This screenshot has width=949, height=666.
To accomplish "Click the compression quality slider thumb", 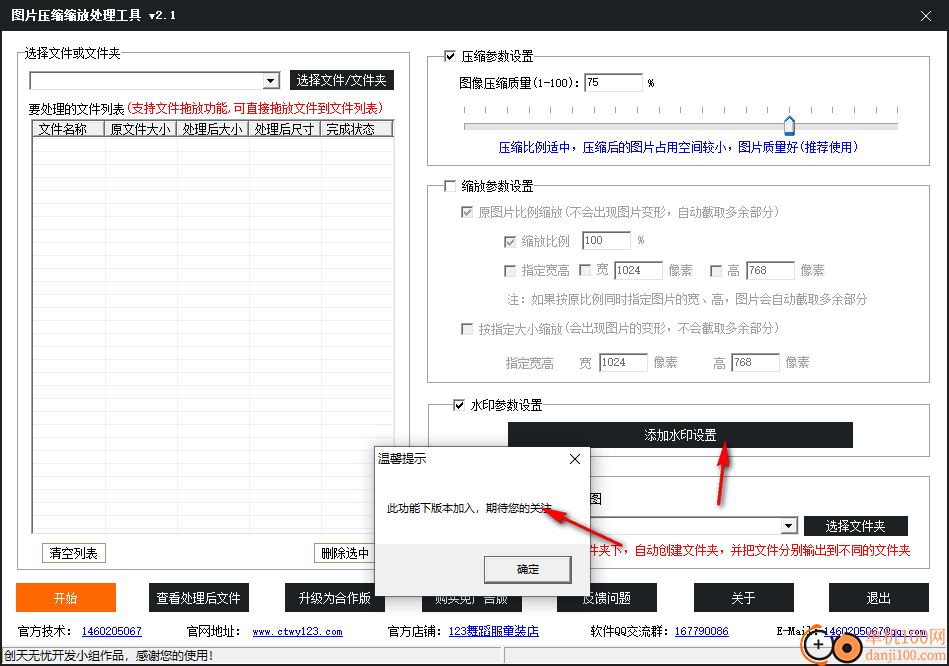I will [789, 125].
